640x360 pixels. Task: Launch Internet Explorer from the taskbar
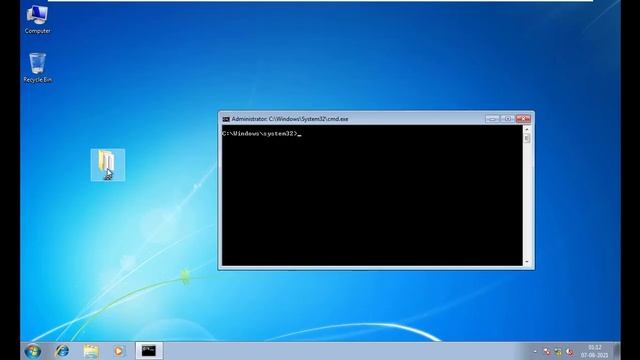coord(62,351)
